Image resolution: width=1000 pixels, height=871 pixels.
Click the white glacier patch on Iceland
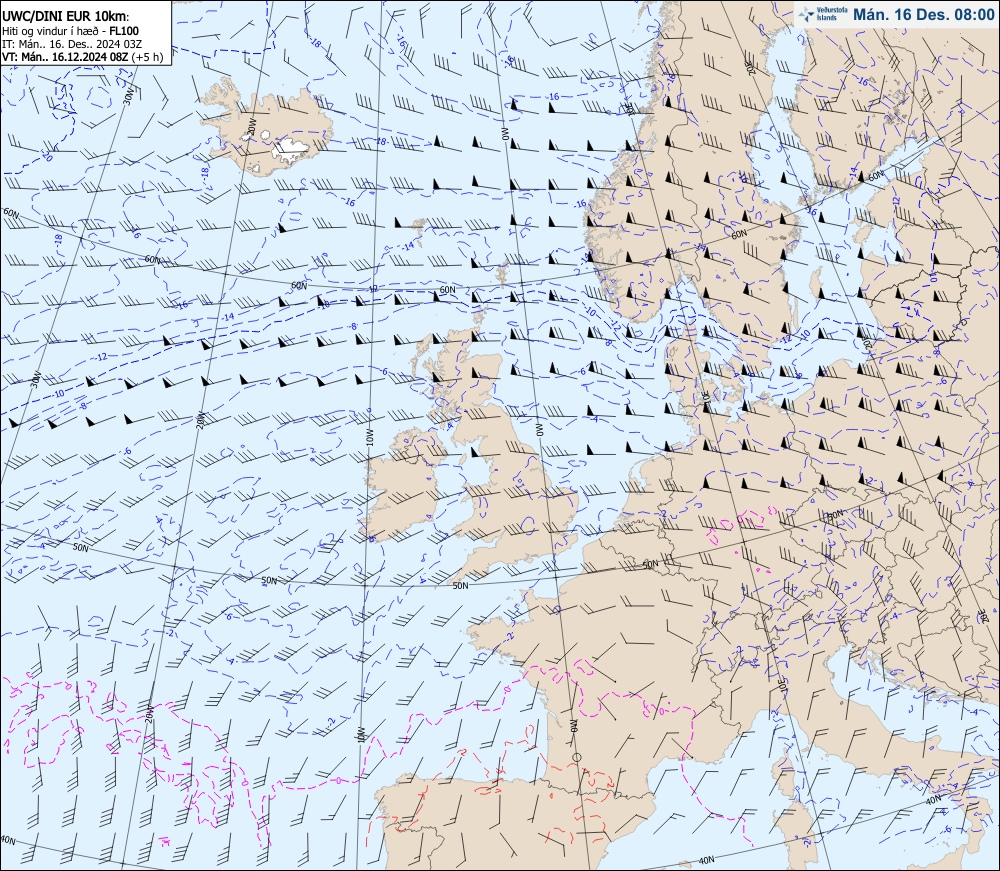[x=290, y=150]
